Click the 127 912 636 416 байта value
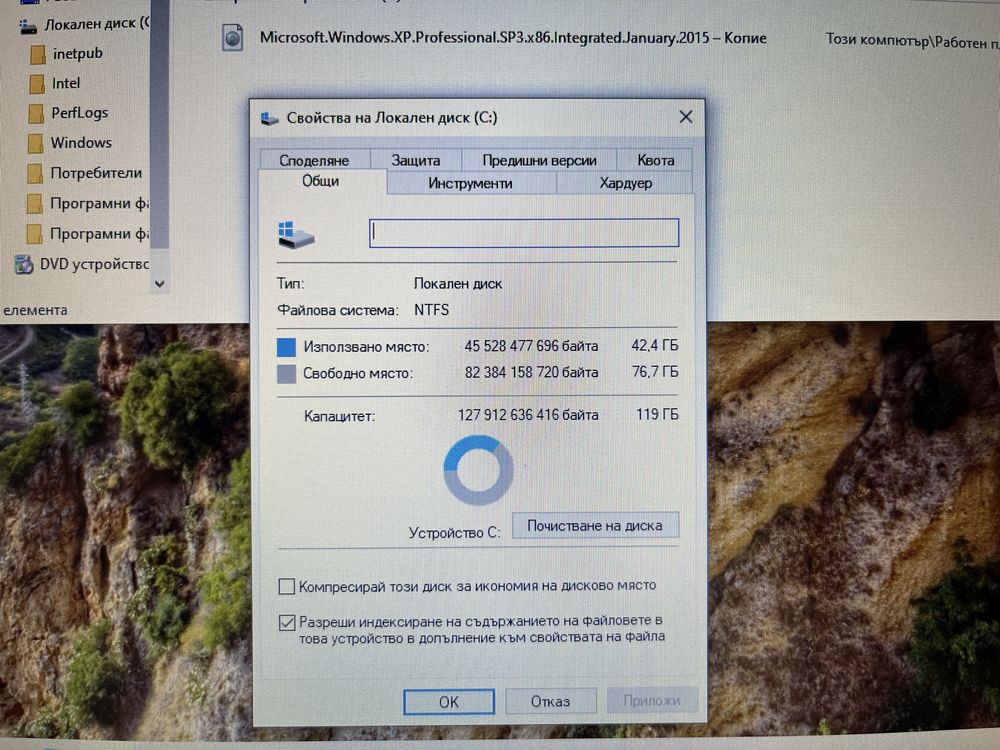 tap(528, 415)
